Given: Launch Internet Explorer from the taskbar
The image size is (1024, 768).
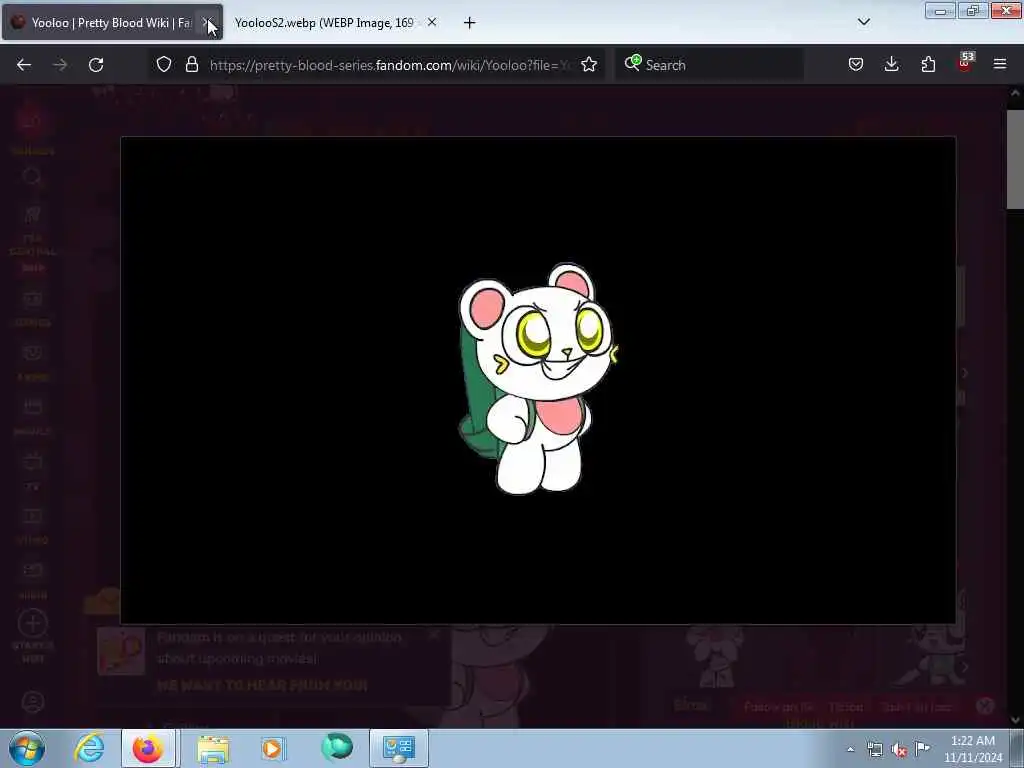Looking at the screenshot, I should [x=89, y=748].
